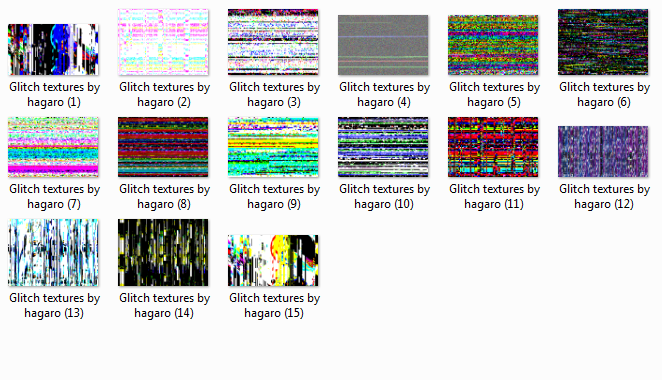Click file name 'Glitch textures by hagaro (10)'
Screen dimensions: 662x380
(x=384, y=196)
